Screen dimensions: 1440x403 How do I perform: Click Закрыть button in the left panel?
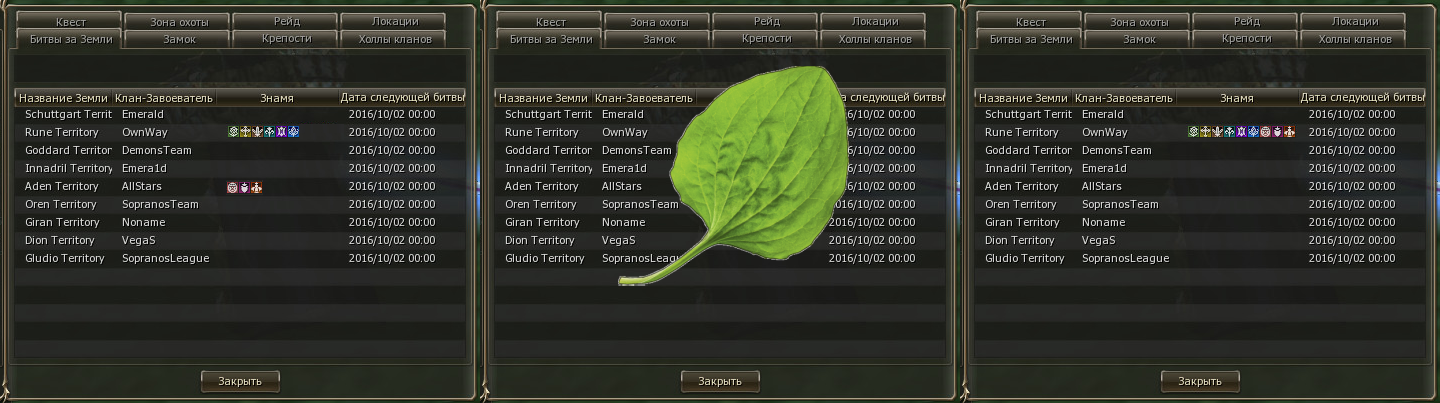coord(240,381)
